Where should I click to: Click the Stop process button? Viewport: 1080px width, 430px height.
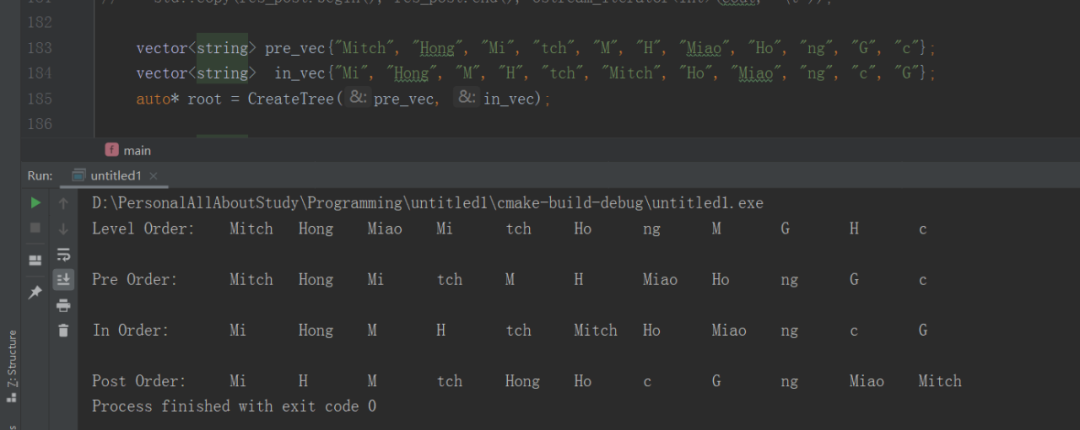click(36, 228)
